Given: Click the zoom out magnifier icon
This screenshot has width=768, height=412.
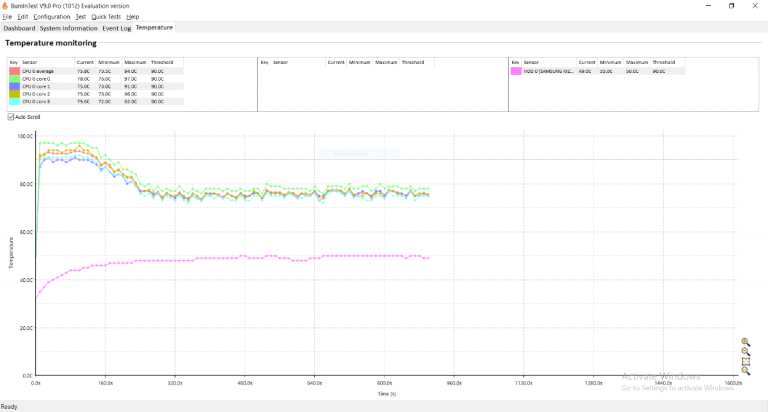Looking at the screenshot, I should click(745, 351).
